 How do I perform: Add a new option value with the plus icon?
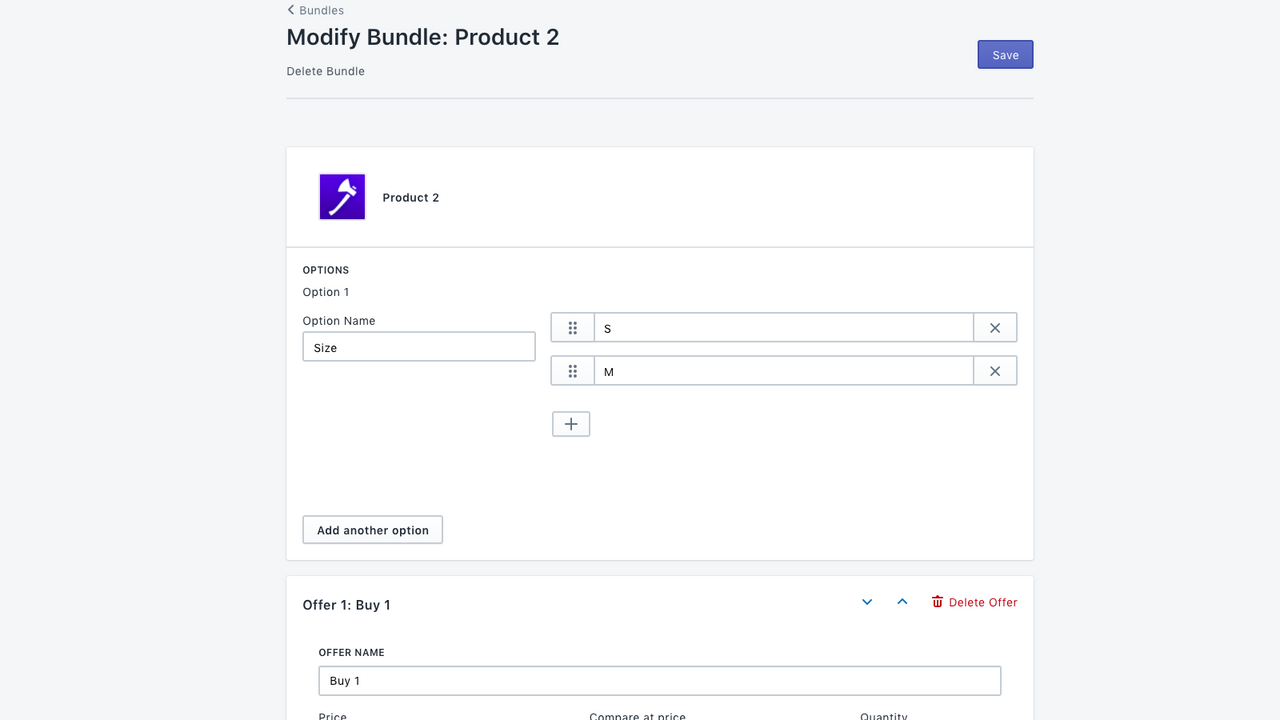(570, 423)
